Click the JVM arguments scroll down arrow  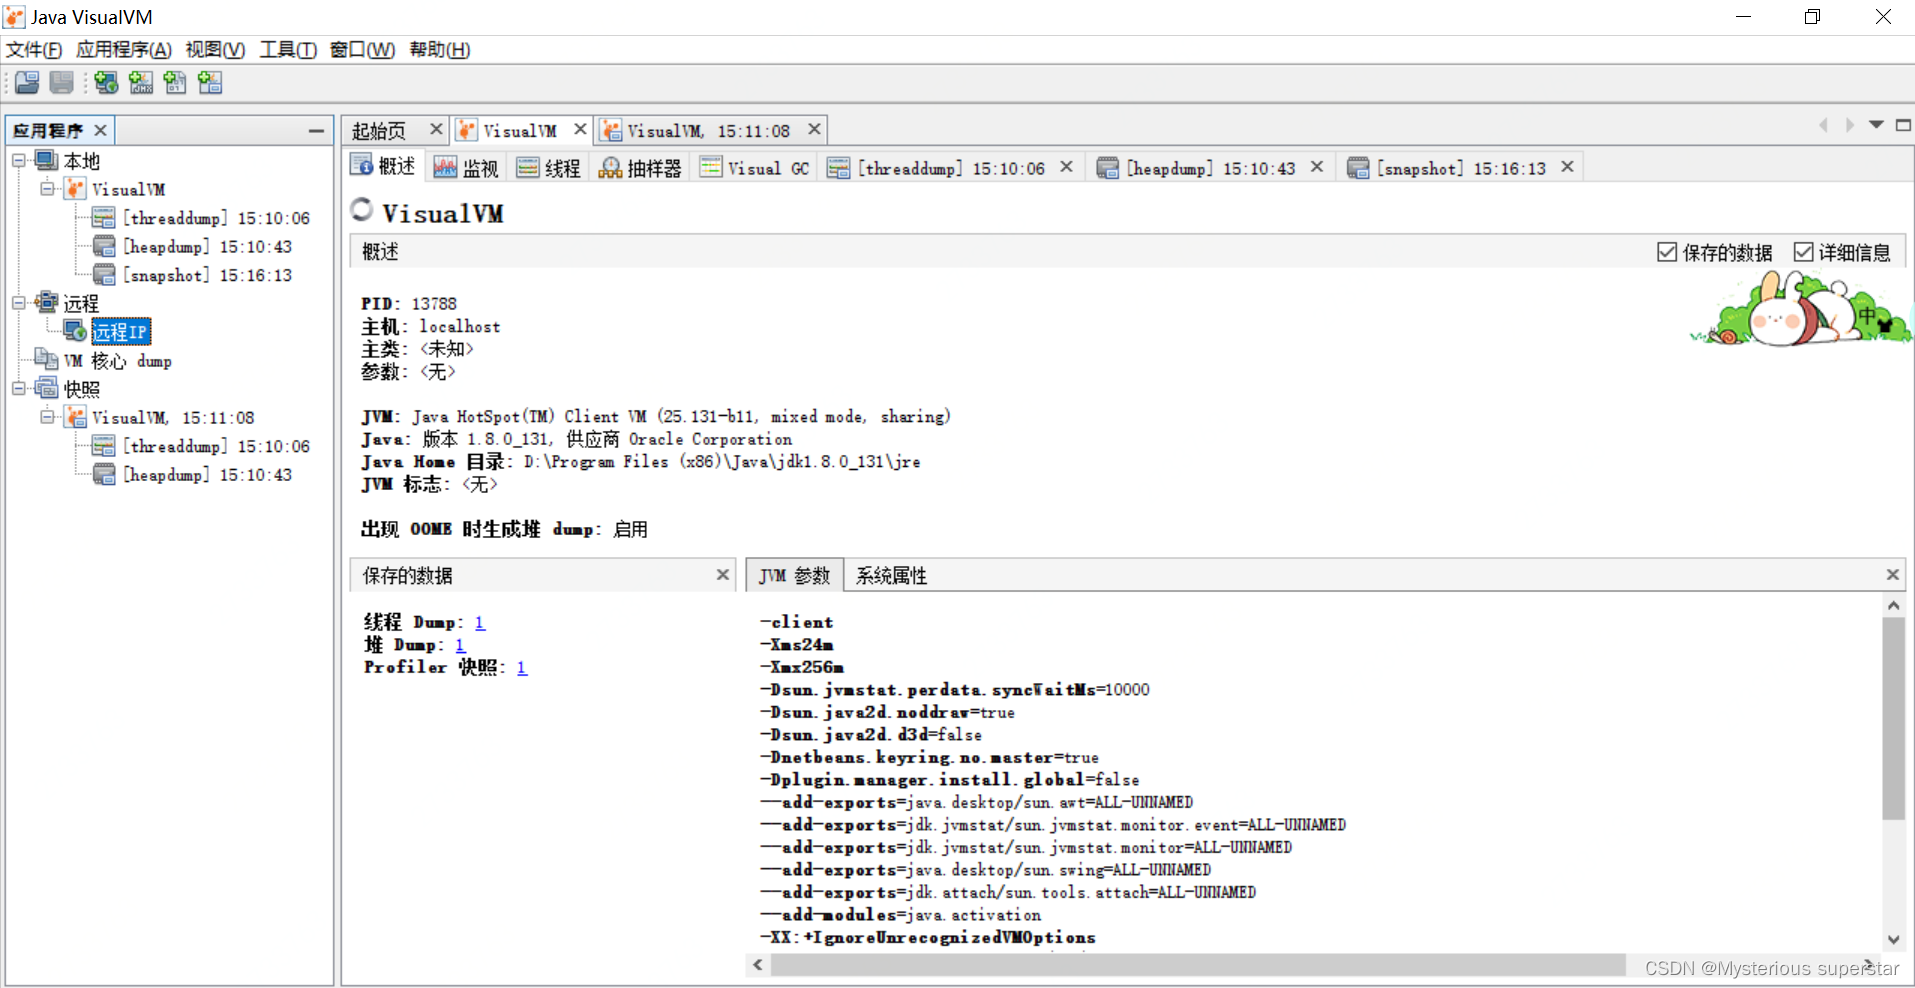coord(1893,939)
